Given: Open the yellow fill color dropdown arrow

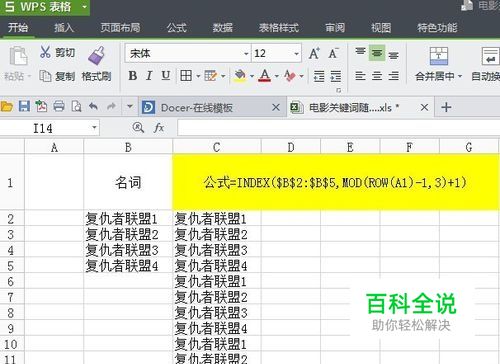Looking at the screenshot, I should 252,76.
